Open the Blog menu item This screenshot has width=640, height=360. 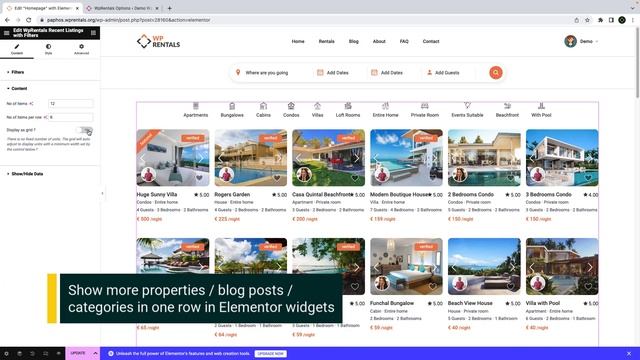click(x=353, y=41)
